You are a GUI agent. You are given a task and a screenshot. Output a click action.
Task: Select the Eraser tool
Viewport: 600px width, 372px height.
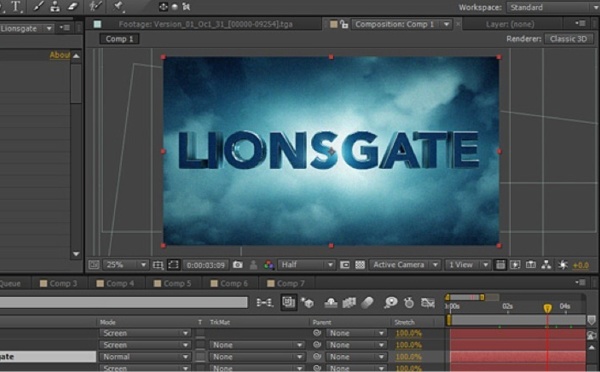click(x=72, y=6)
